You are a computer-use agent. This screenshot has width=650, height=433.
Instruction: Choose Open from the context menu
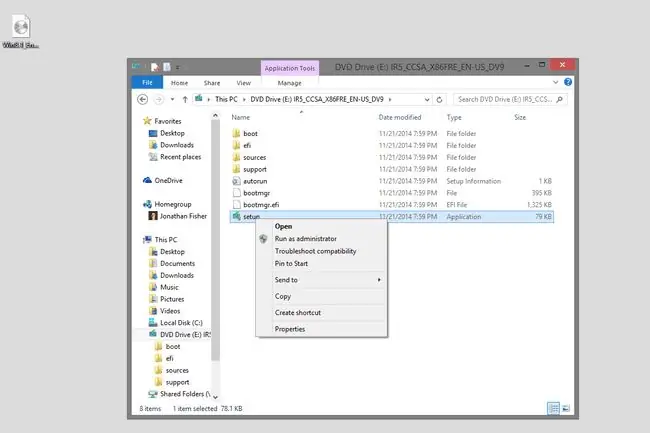(322, 226)
